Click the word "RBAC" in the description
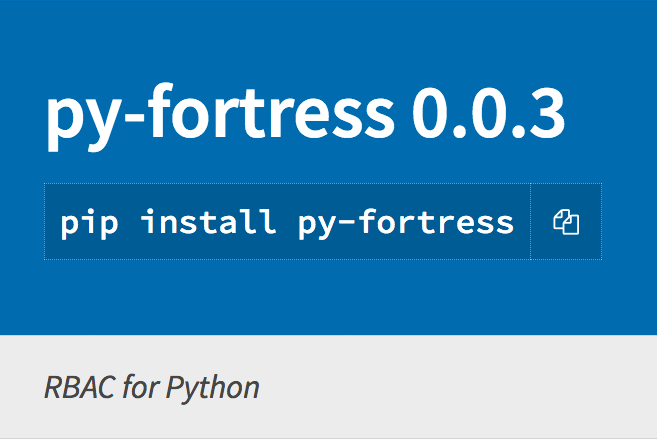This screenshot has height=440, width=657. click(74, 387)
